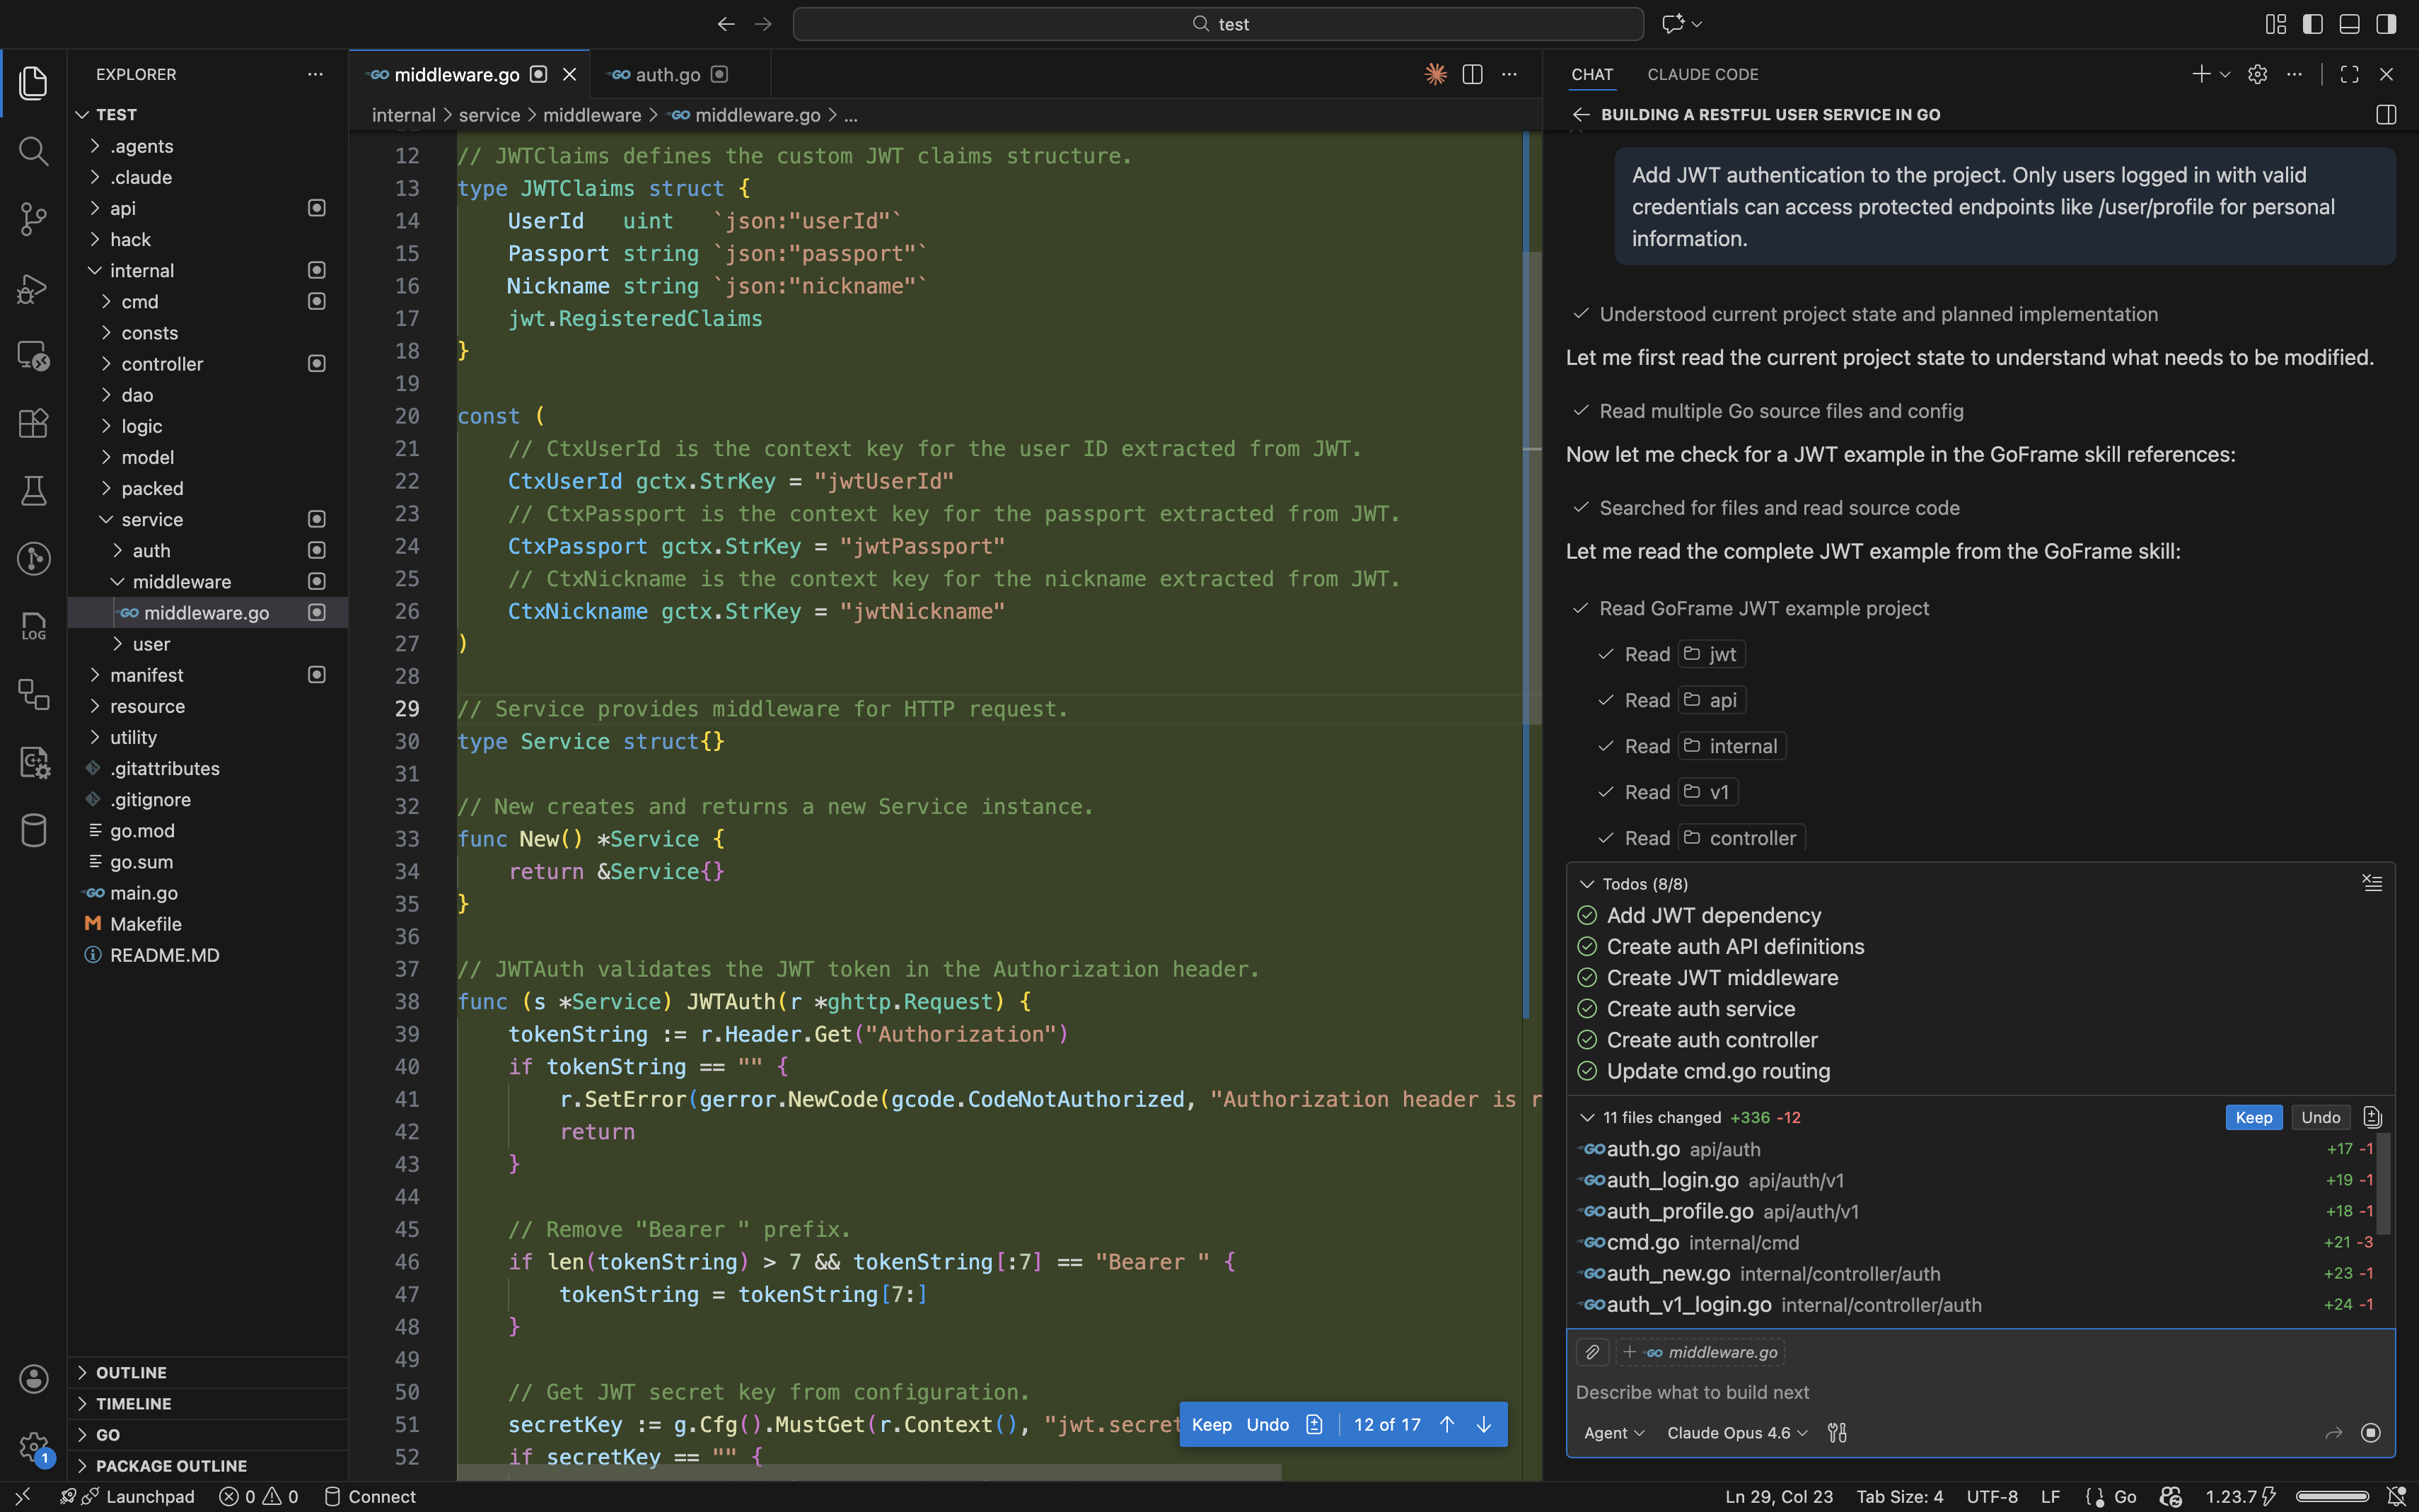Toggle notifications bell in status bar
This screenshot has width=2419, height=1512.
(x=2396, y=1497)
